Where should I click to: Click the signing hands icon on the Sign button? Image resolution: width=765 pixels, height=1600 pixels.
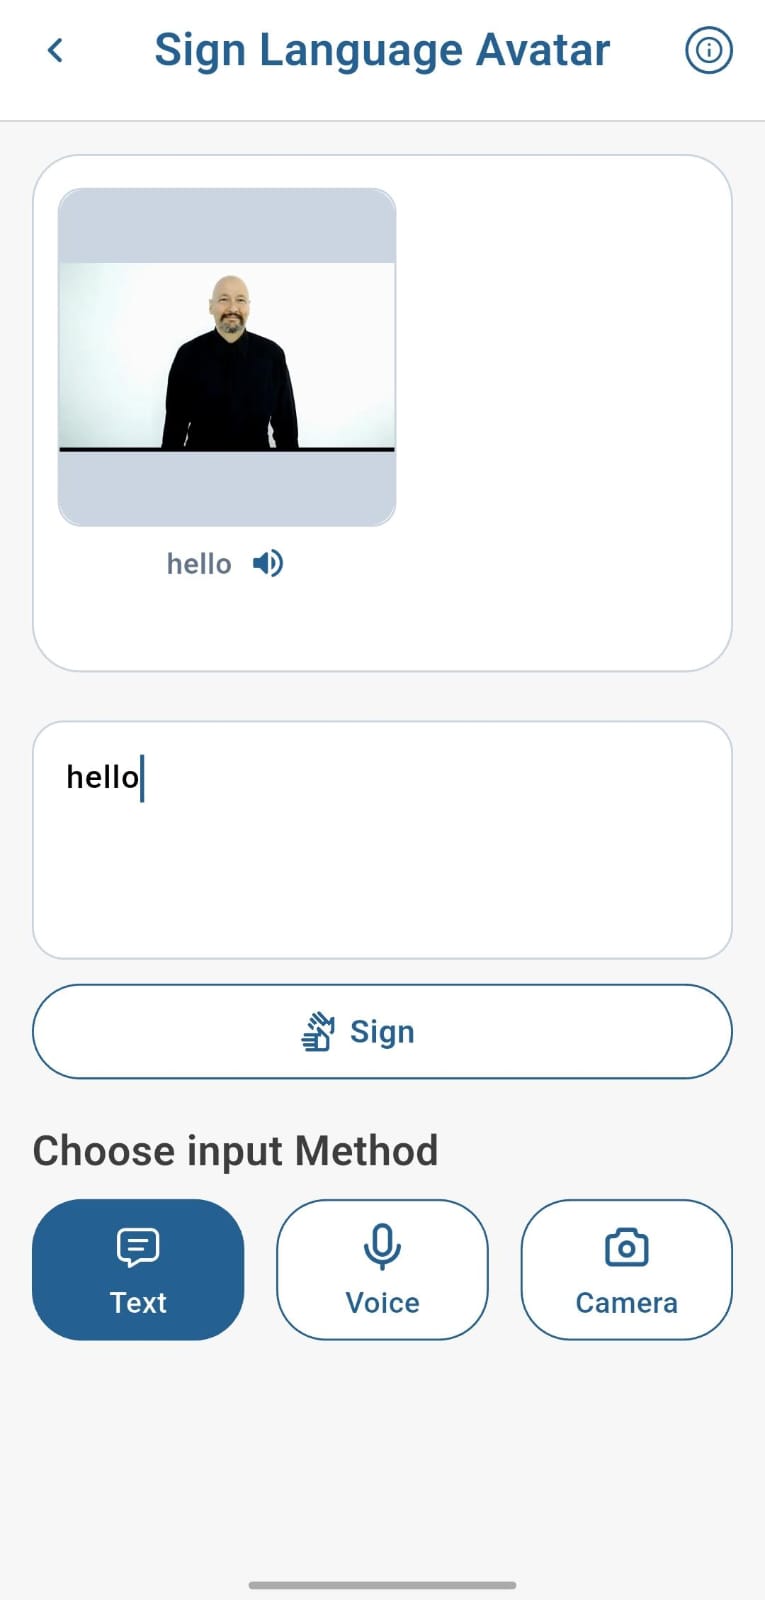tap(318, 1031)
